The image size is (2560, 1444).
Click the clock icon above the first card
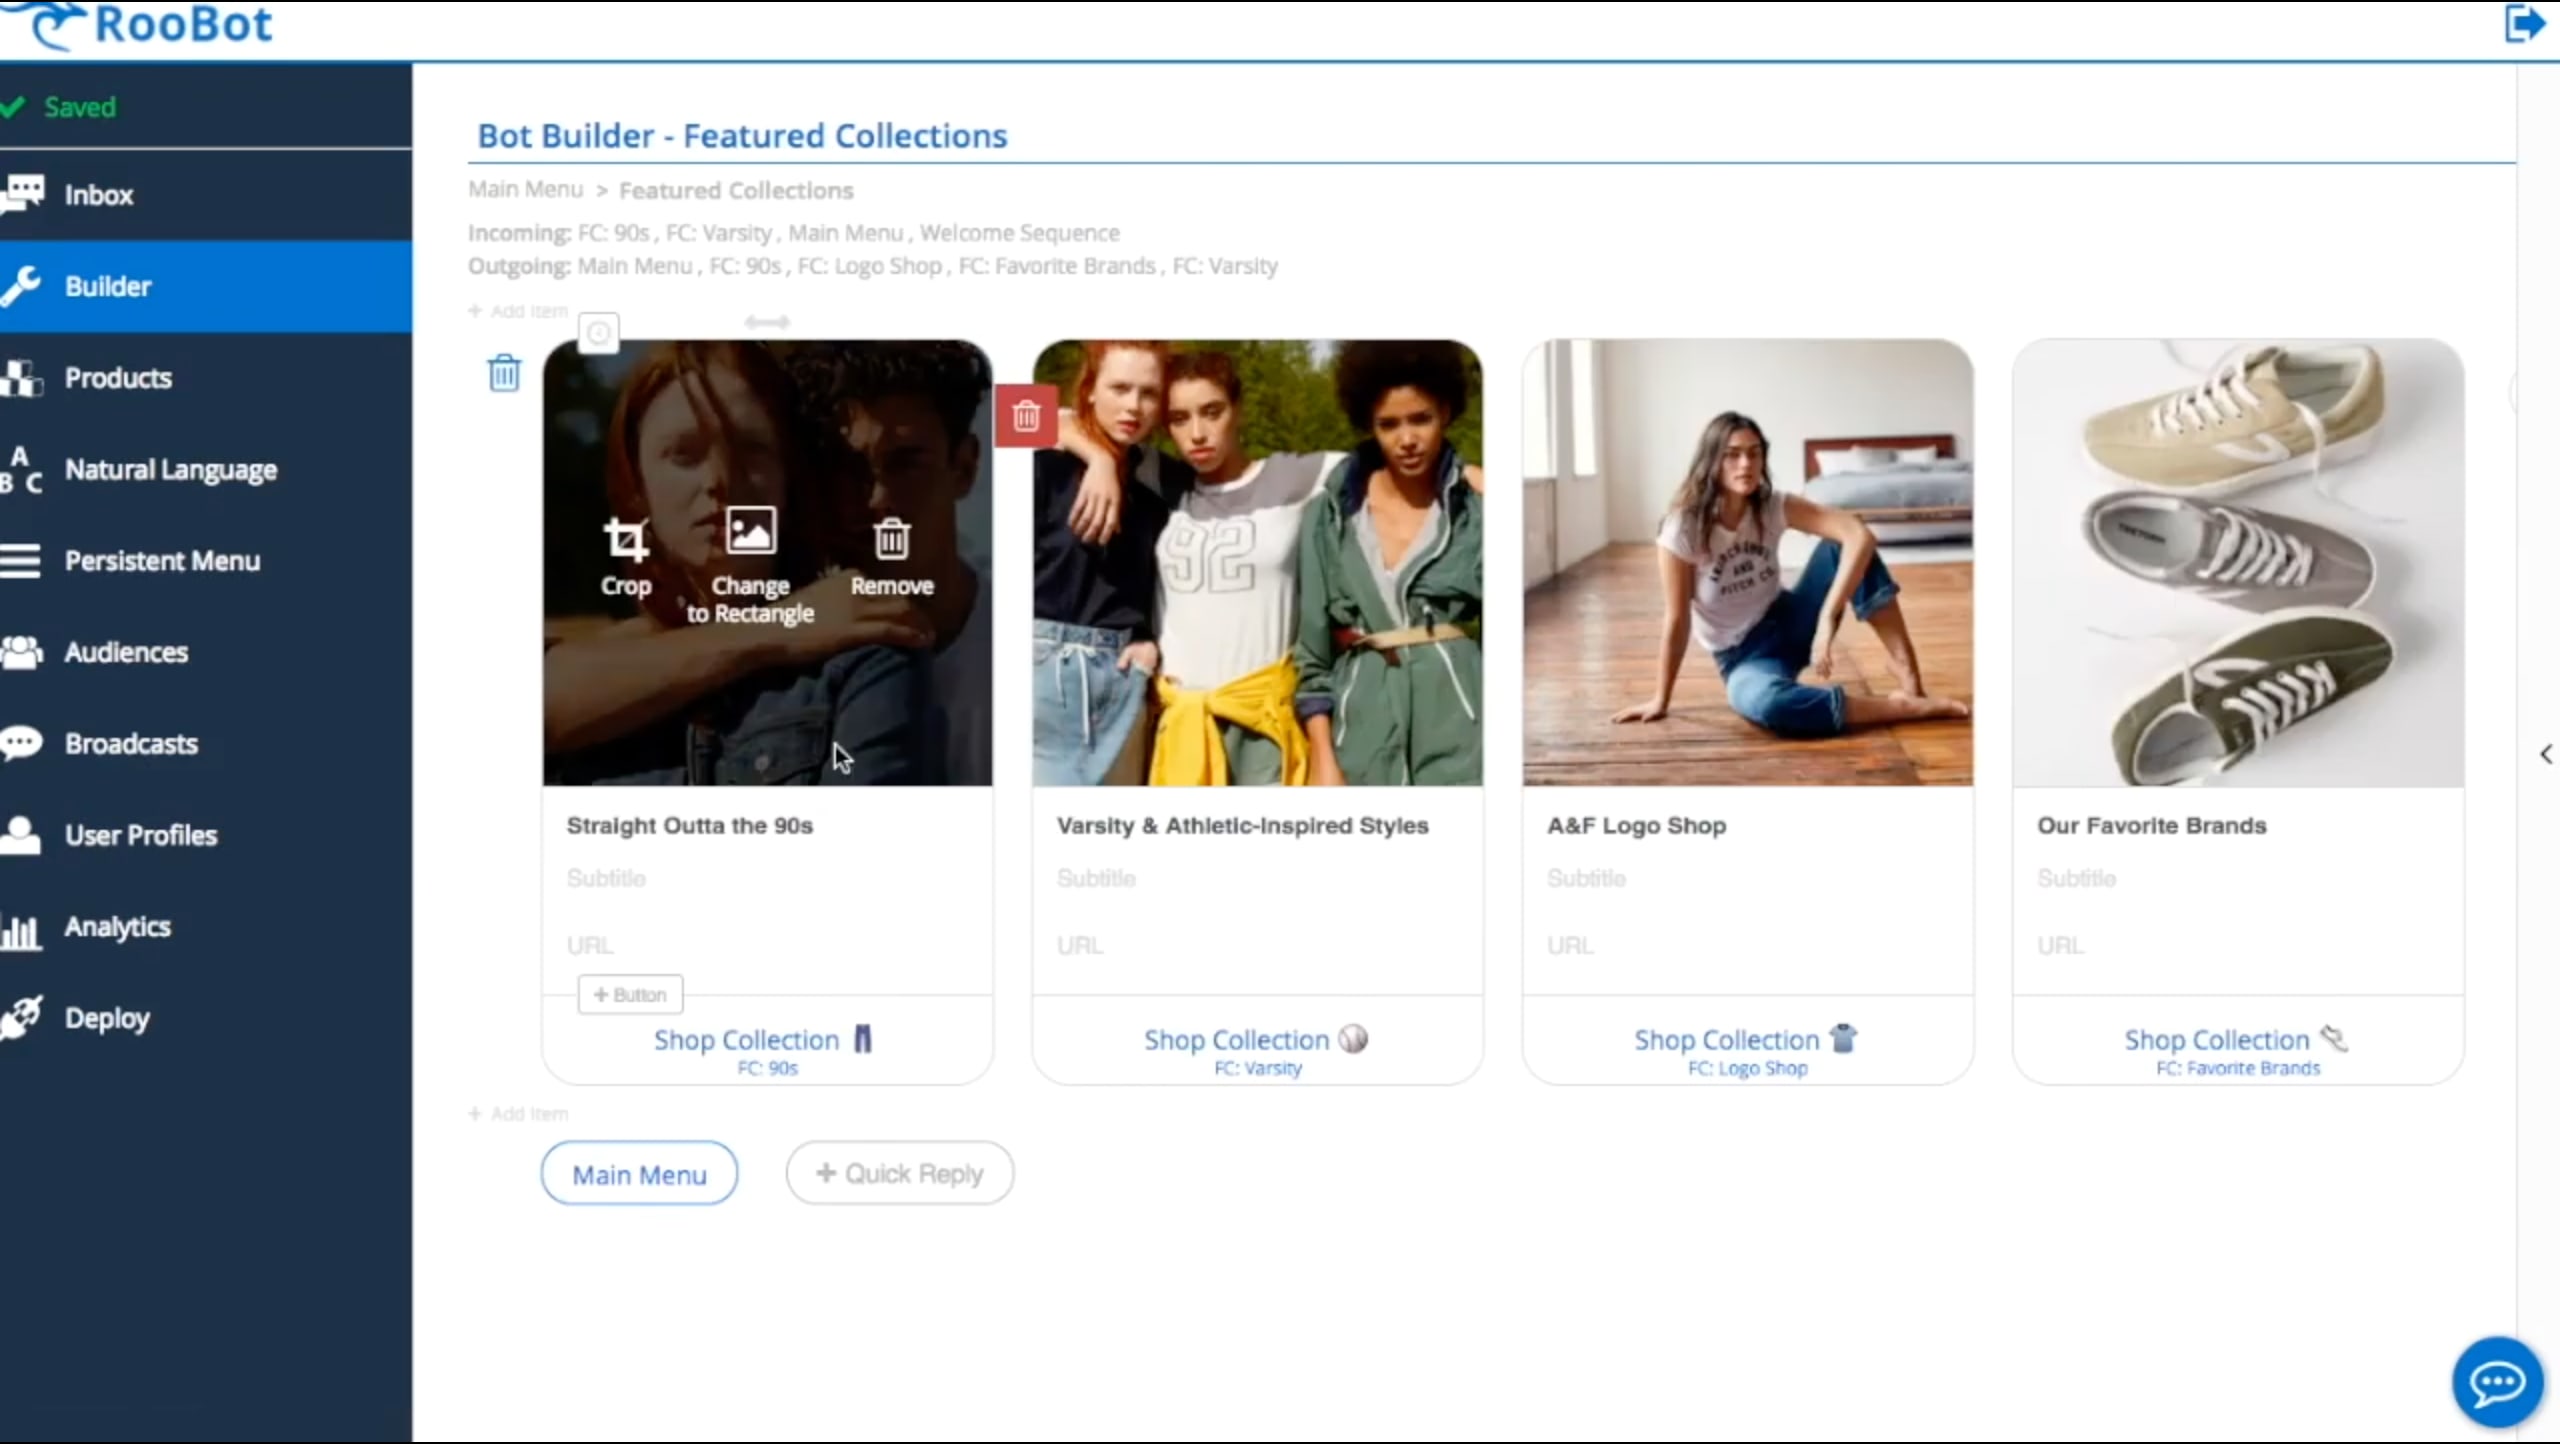(599, 333)
